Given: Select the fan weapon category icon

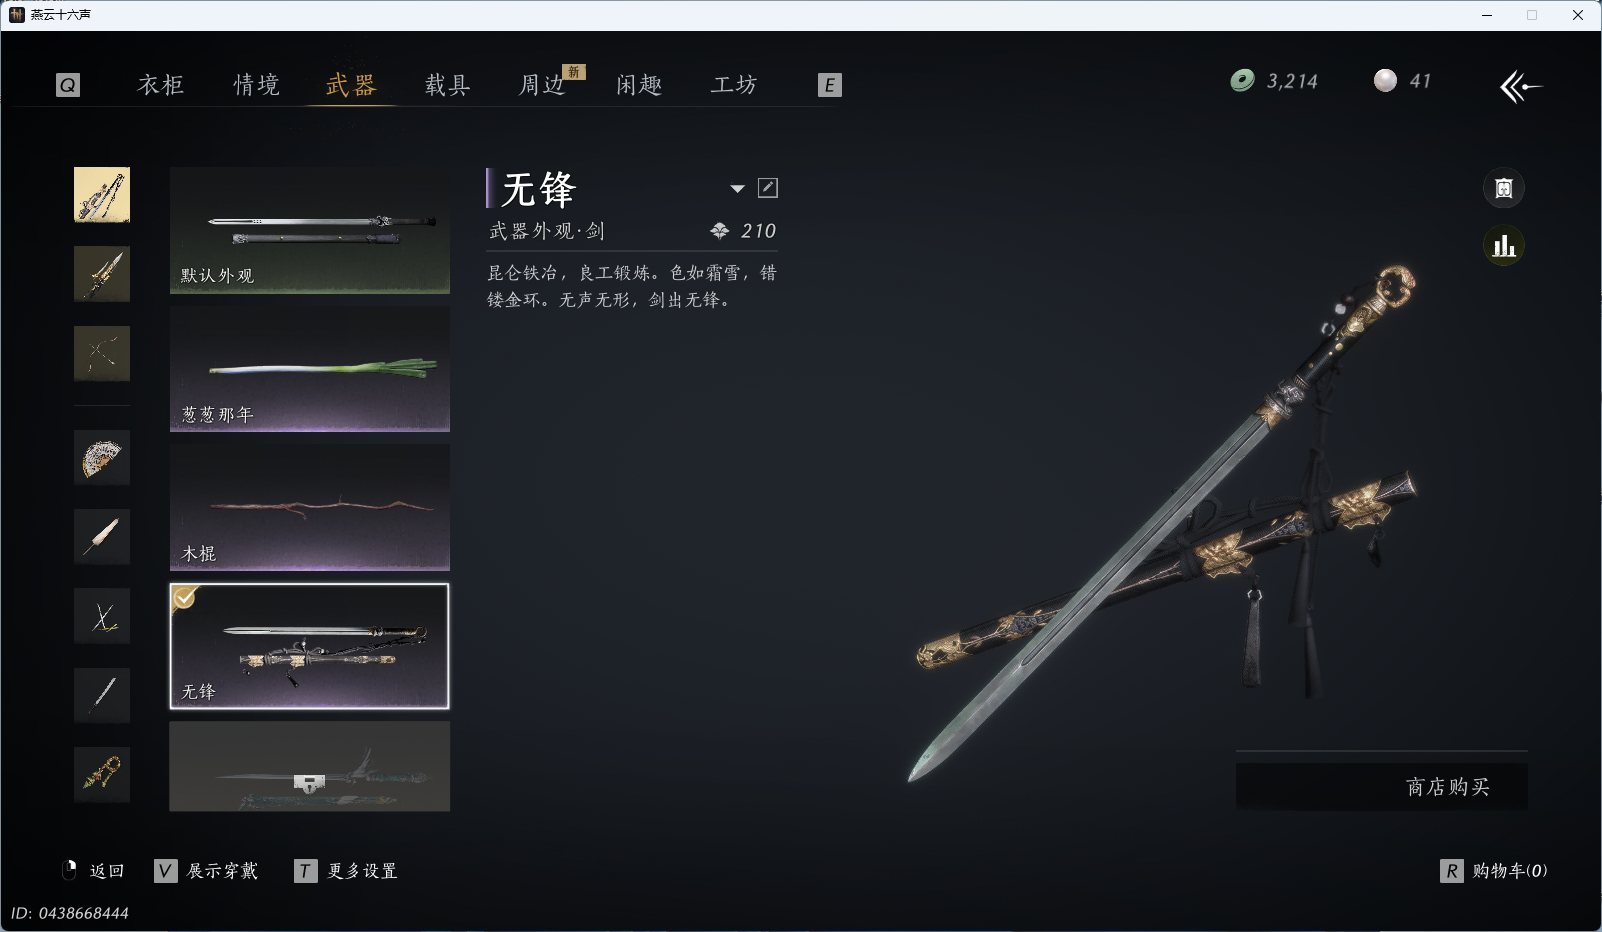Looking at the screenshot, I should (102, 457).
